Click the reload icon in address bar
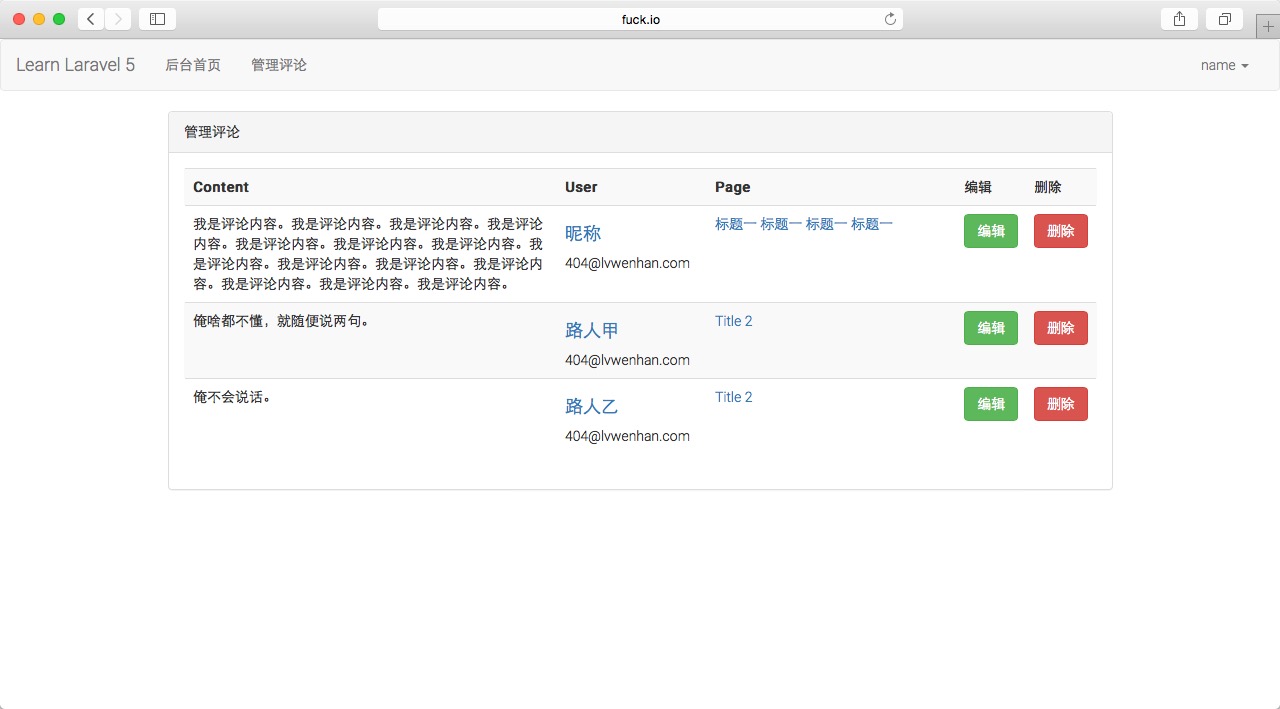Viewport: 1280px width, 709px height. click(889, 18)
